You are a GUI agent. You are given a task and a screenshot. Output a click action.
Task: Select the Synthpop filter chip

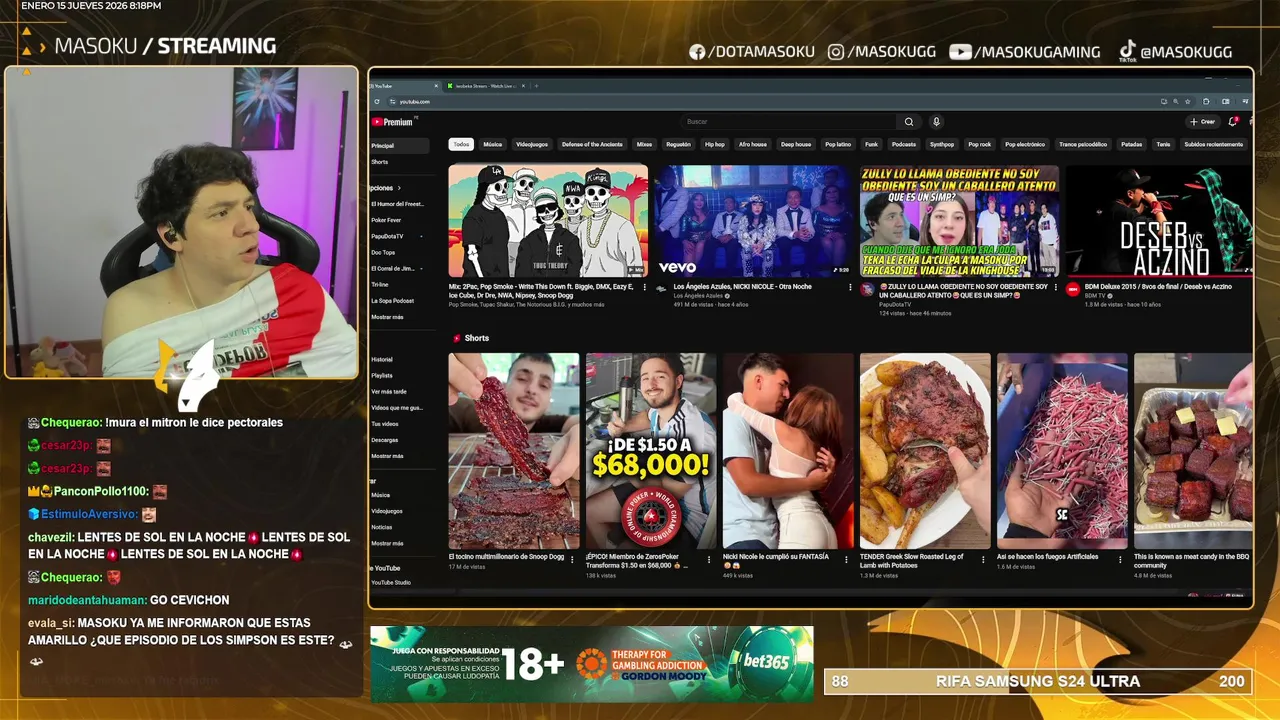[942, 144]
